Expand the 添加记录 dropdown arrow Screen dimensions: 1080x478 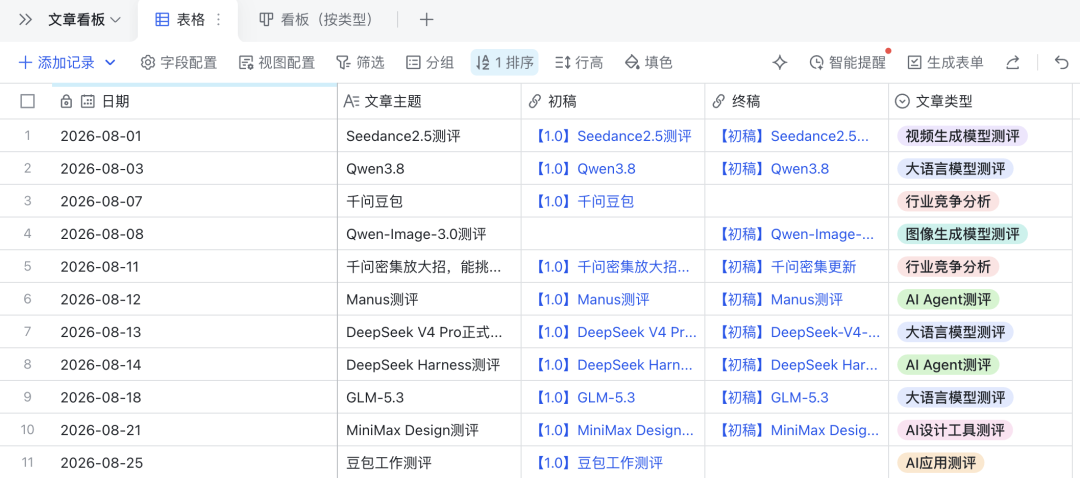110,63
